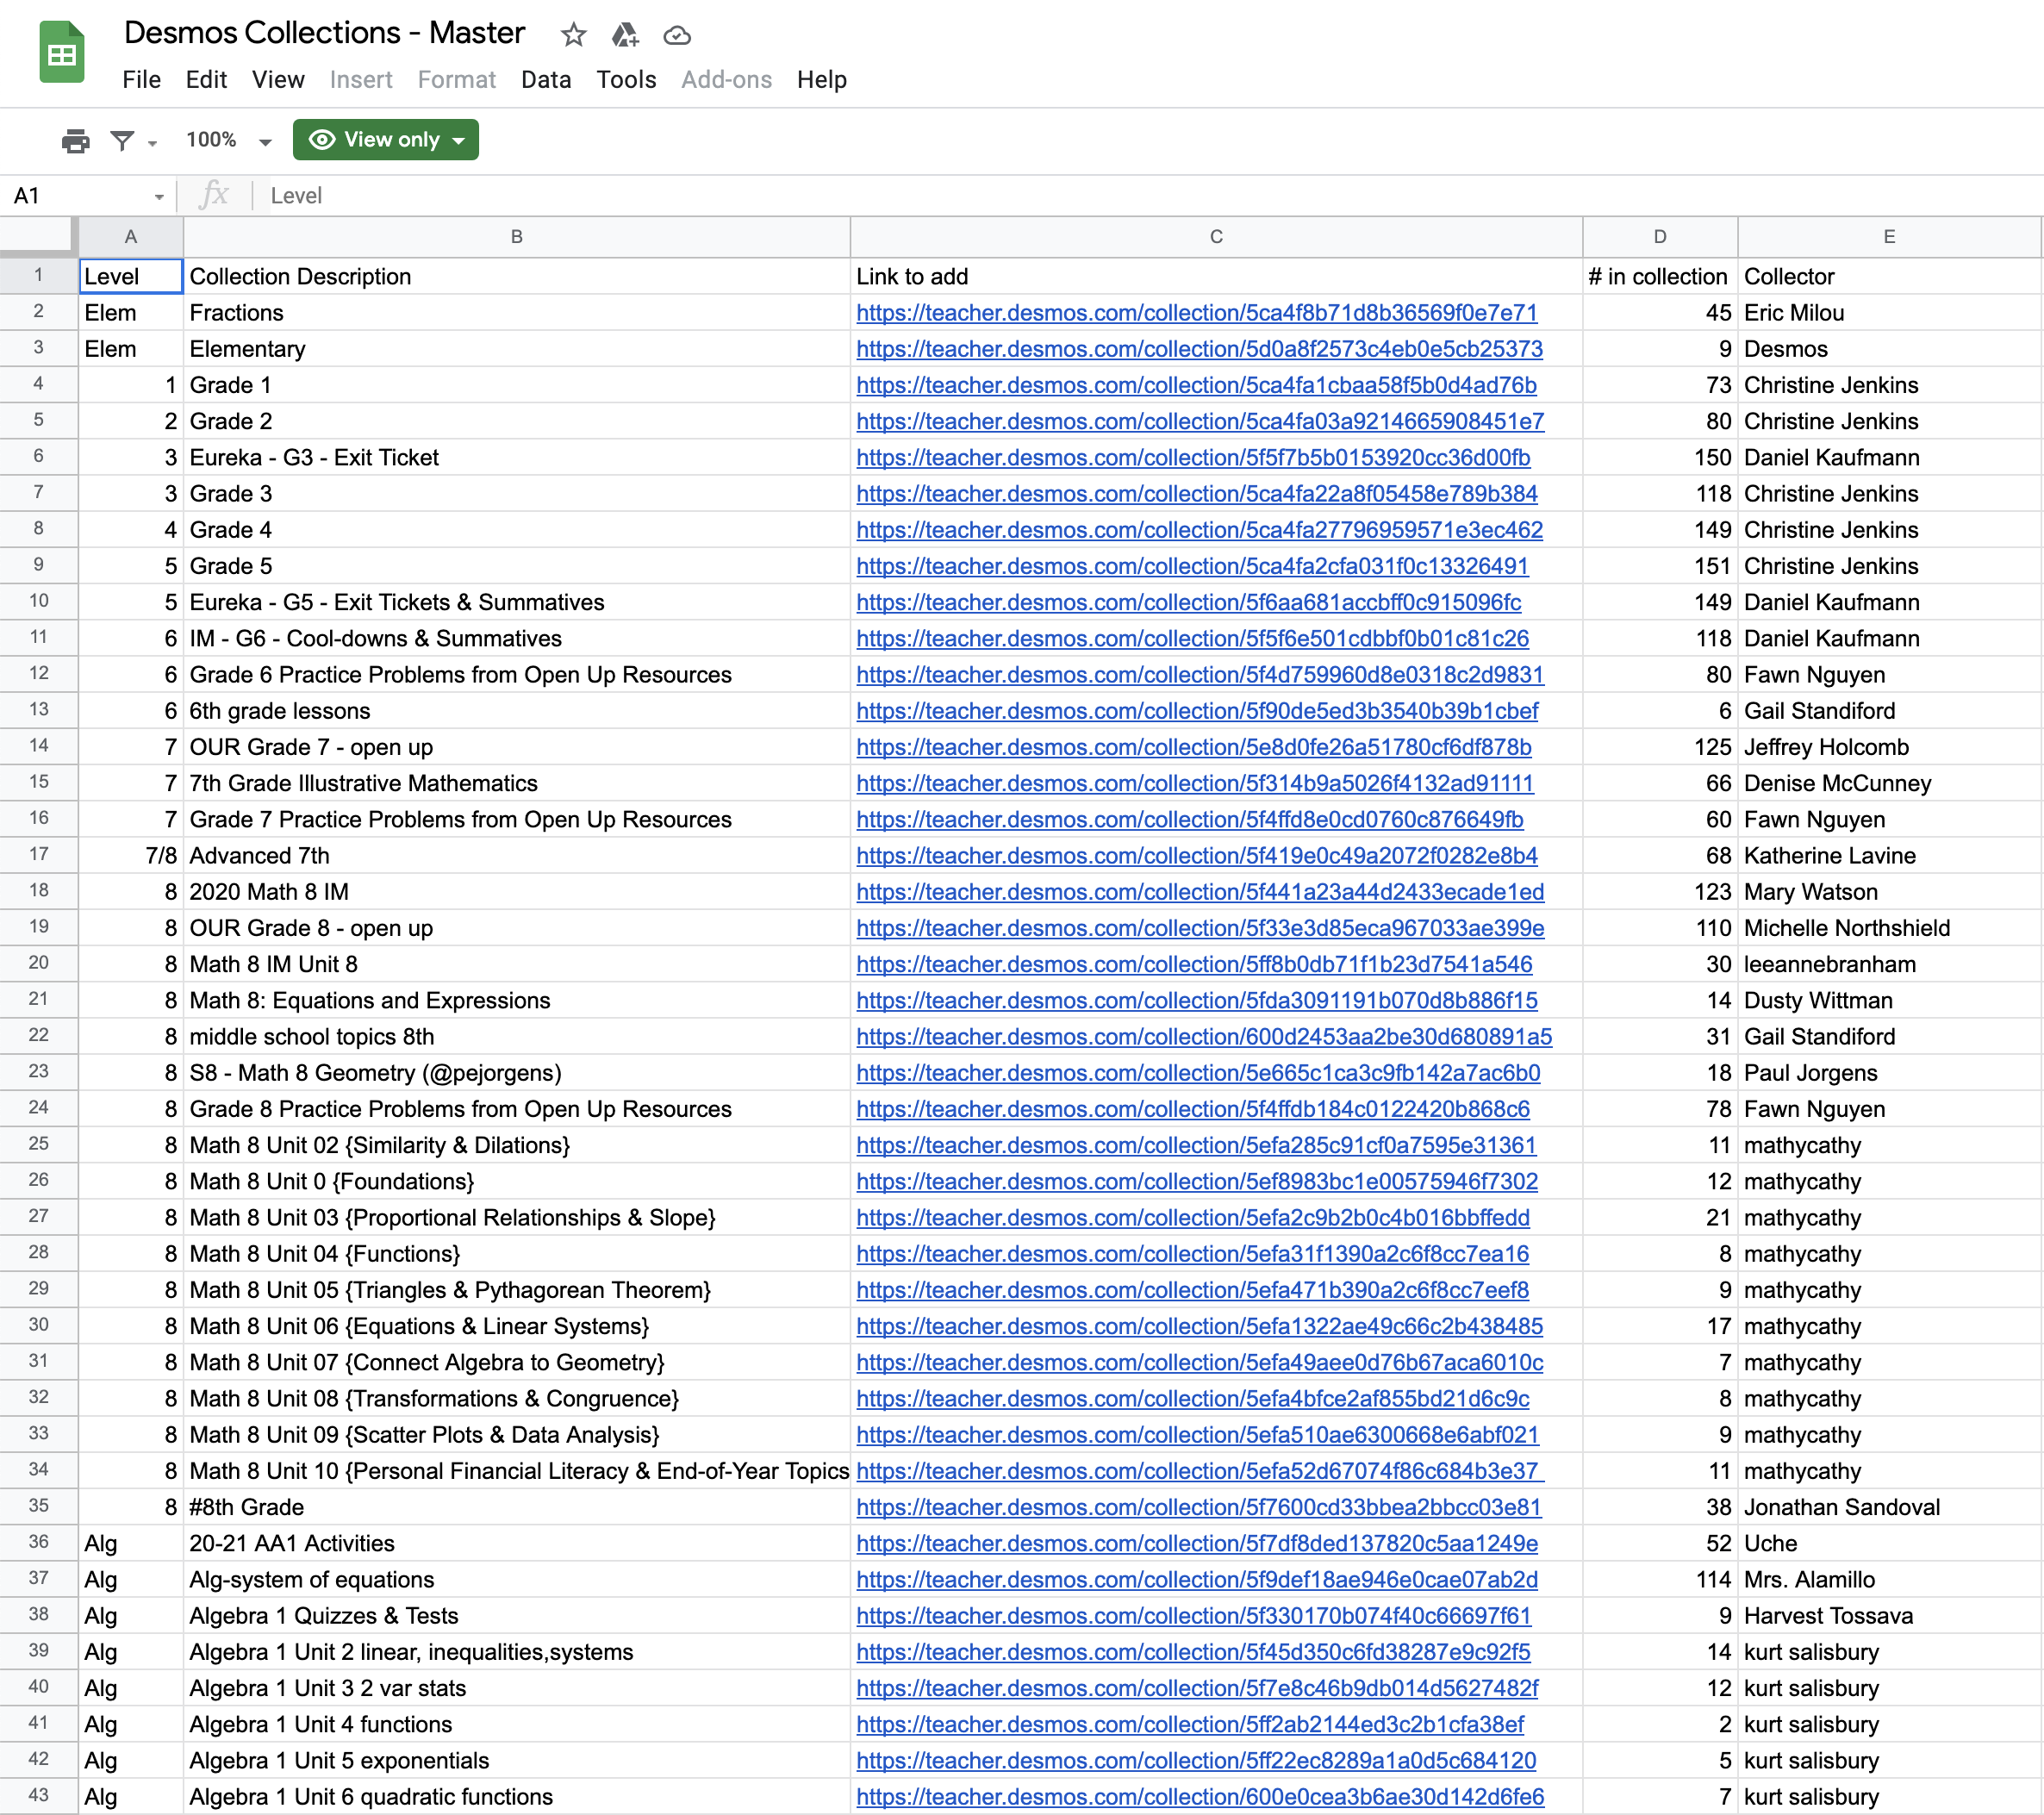Click the leeannebranham cell
The width and height of the screenshot is (2044, 1815).
(x=1889, y=964)
